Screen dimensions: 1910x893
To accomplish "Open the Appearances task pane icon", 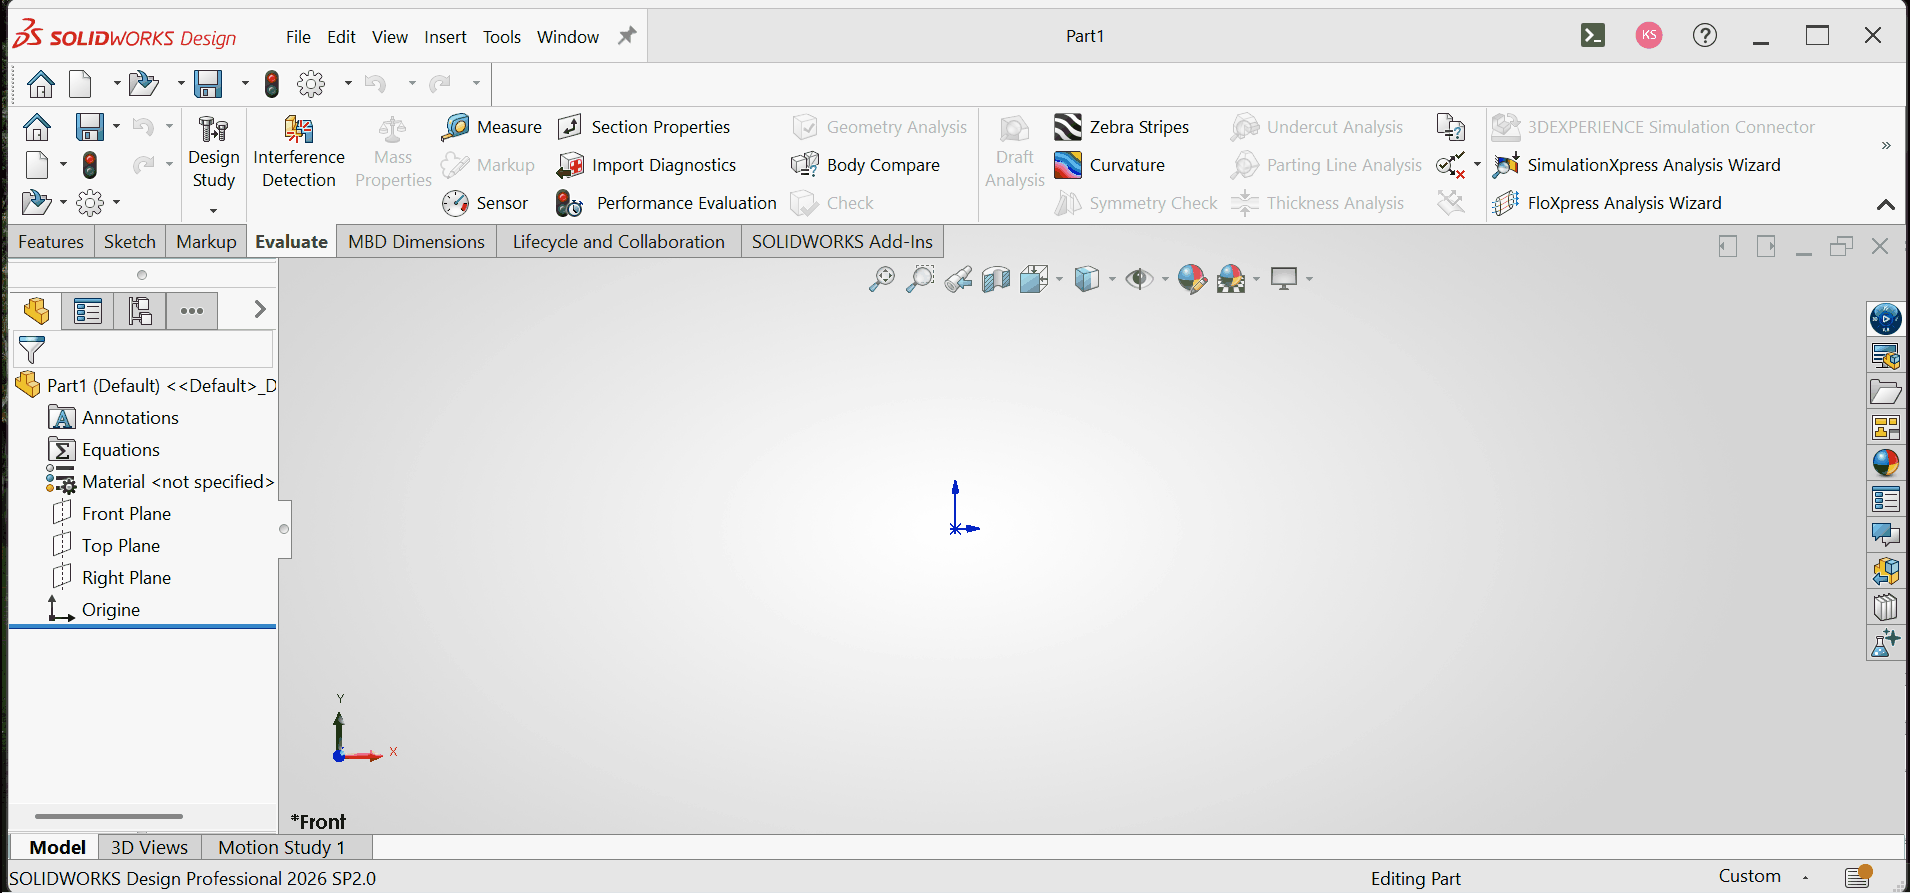I will tap(1885, 462).
